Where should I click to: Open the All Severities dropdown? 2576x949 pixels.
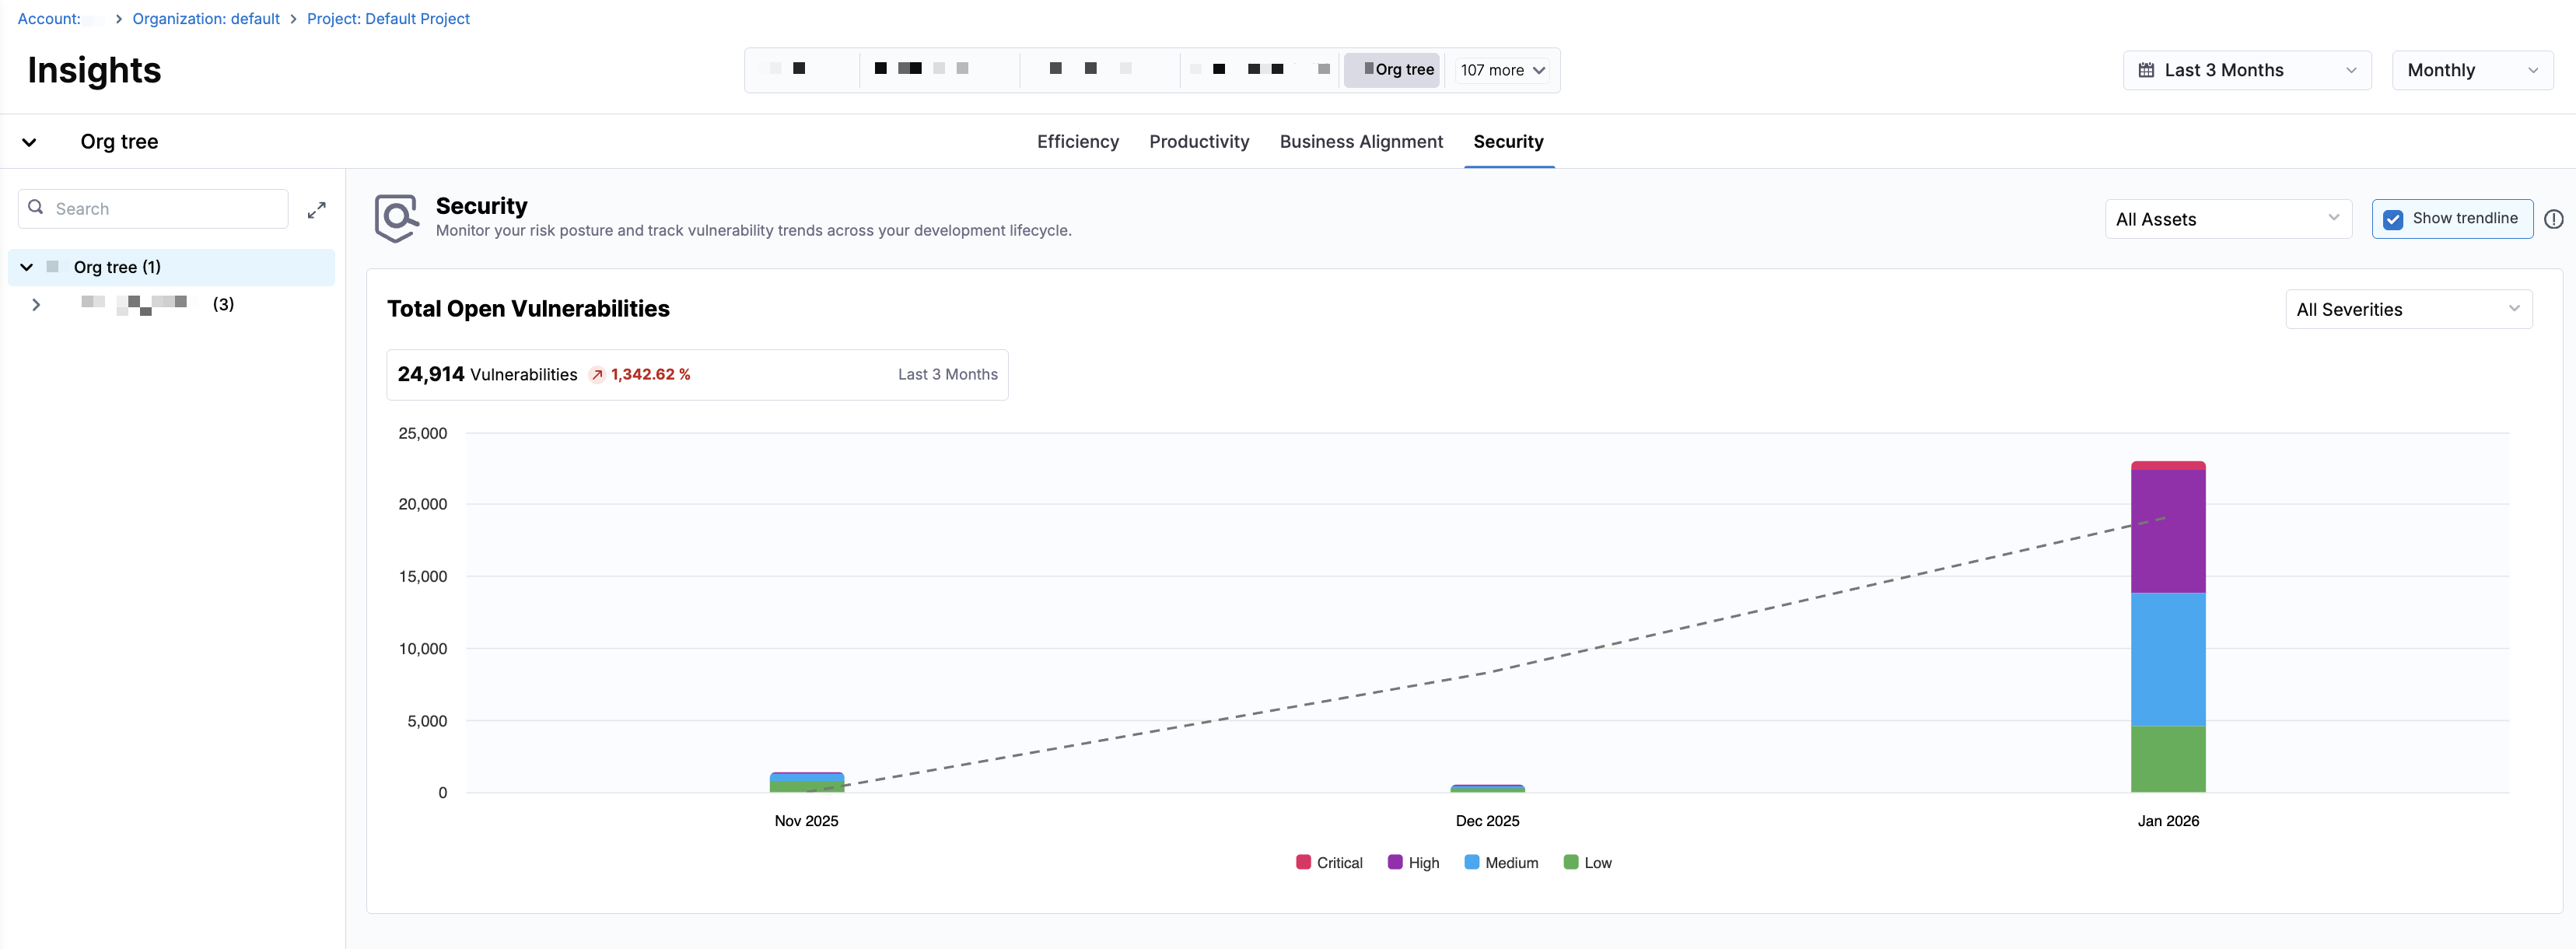[x=2407, y=310]
